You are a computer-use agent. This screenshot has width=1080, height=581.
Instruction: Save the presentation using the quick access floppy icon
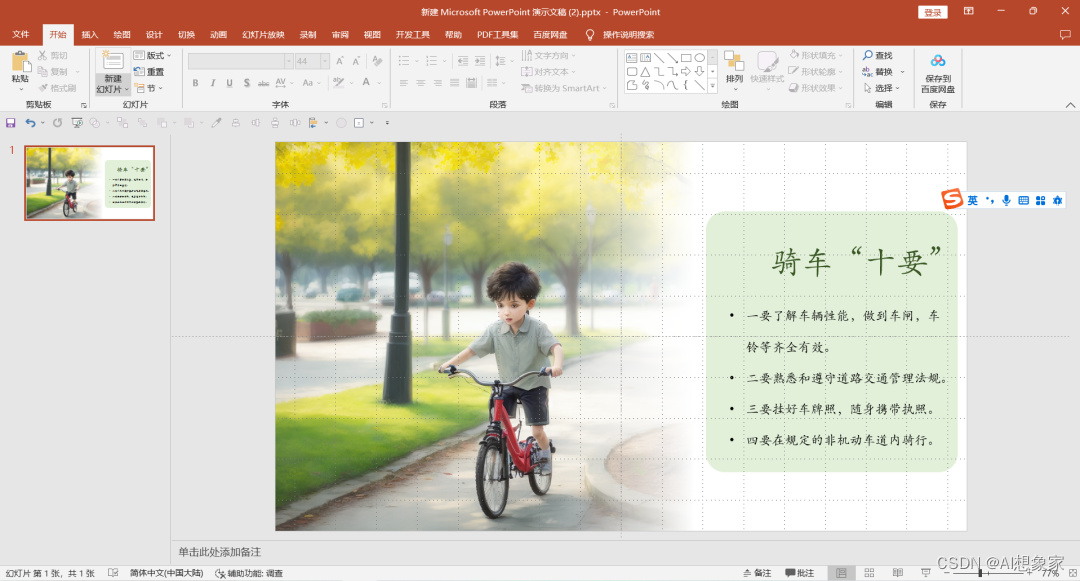click(x=10, y=123)
